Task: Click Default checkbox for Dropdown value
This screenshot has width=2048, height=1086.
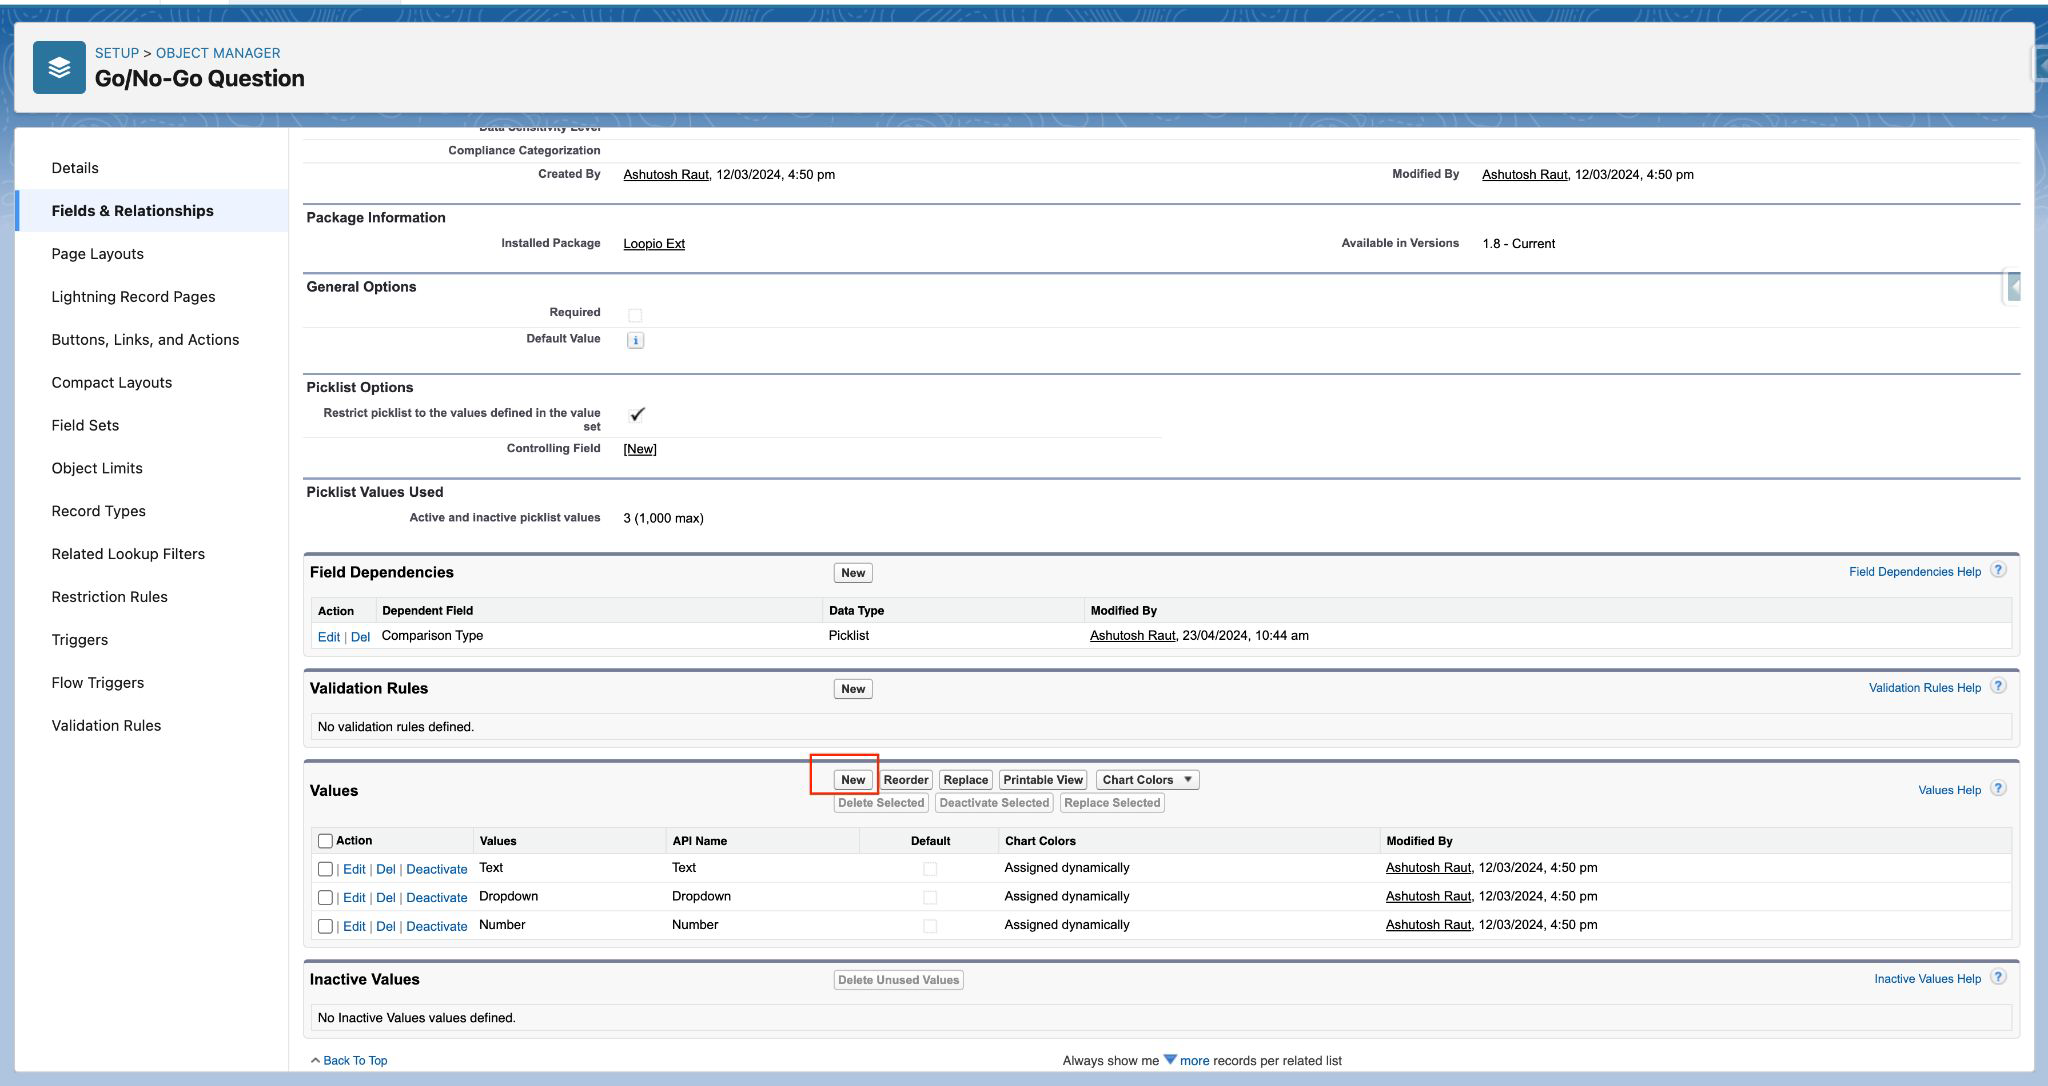Action: [930, 898]
